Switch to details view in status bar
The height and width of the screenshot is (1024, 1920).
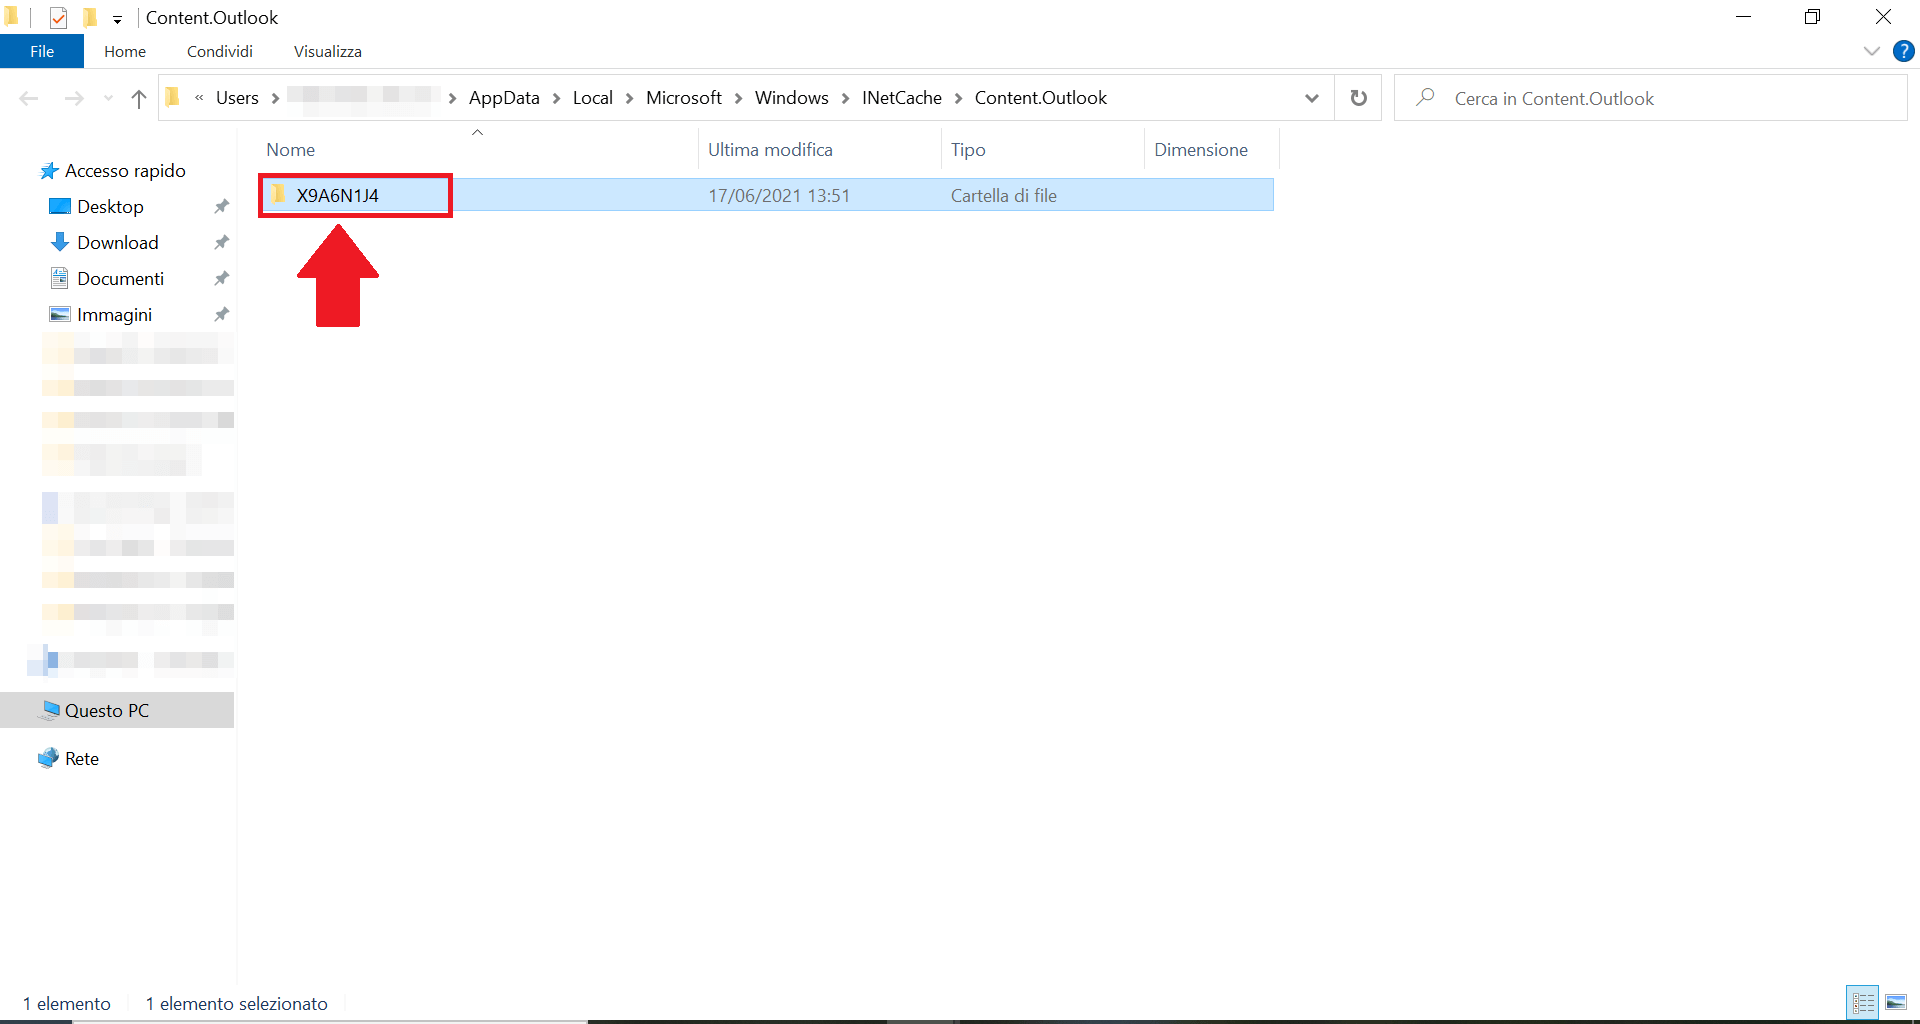(x=1863, y=1002)
